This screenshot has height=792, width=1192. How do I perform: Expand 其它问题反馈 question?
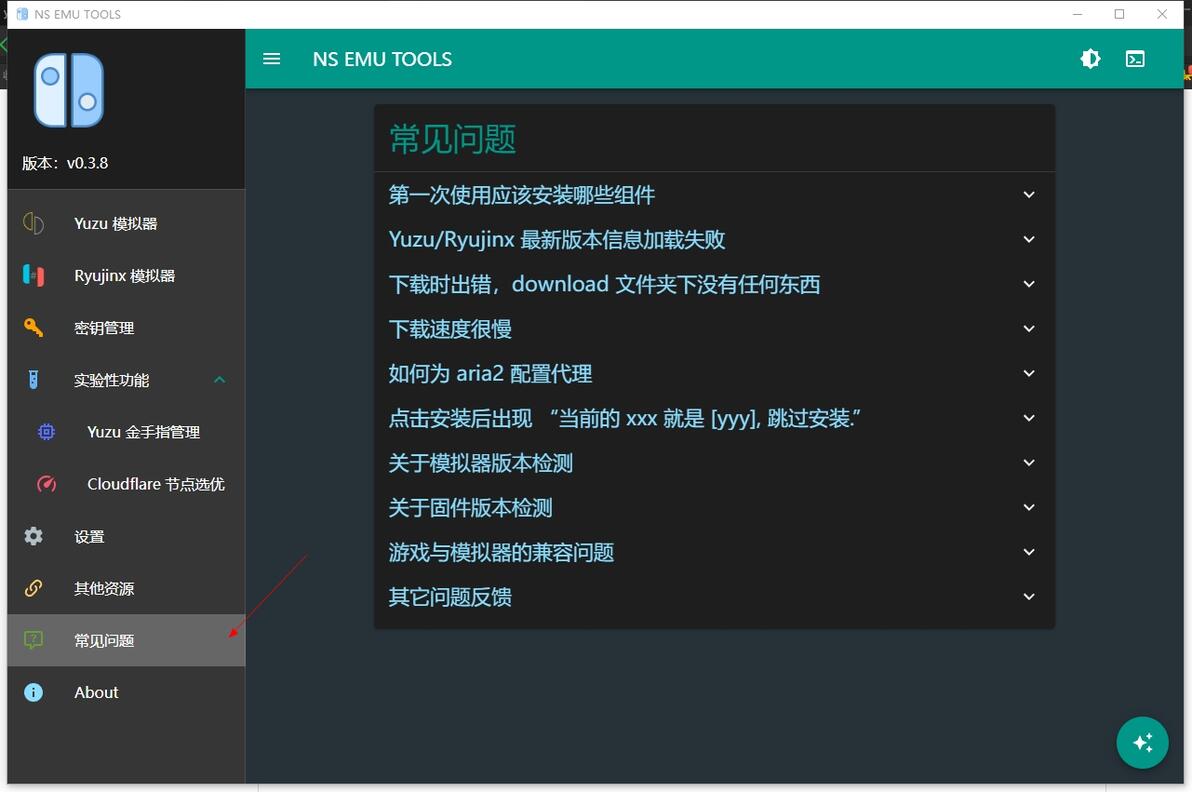click(x=714, y=597)
